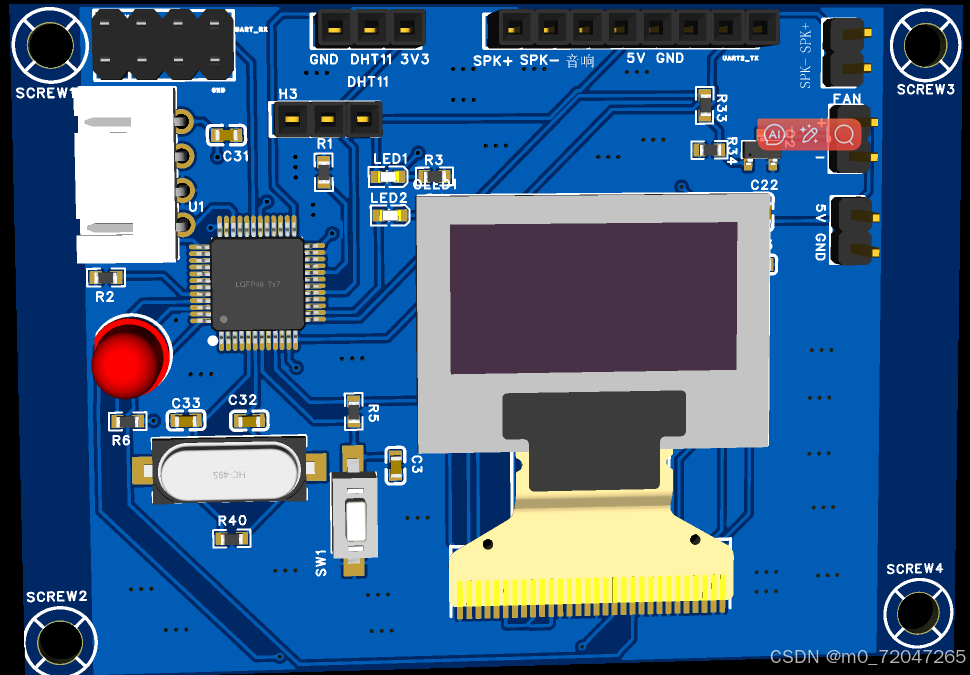Select the OLED display module
The width and height of the screenshot is (970, 675).
pyautogui.click(x=592, y=295)
